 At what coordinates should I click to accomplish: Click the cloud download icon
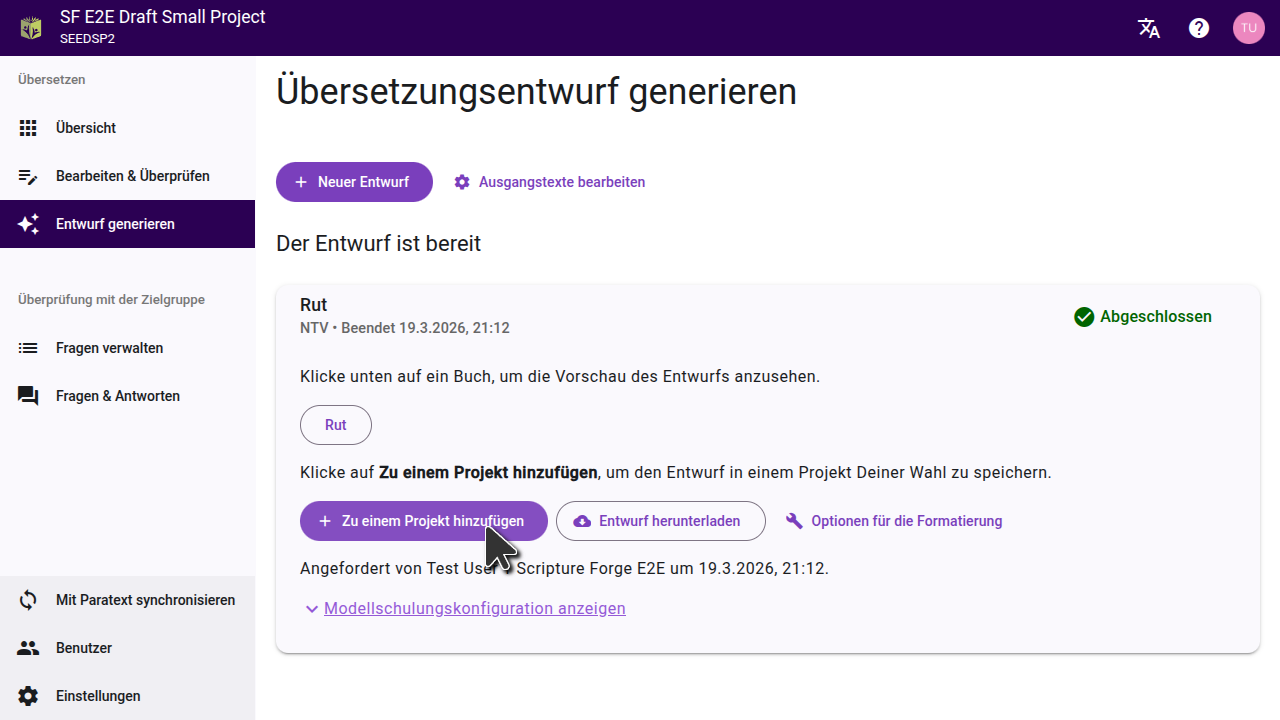point(582,521)
